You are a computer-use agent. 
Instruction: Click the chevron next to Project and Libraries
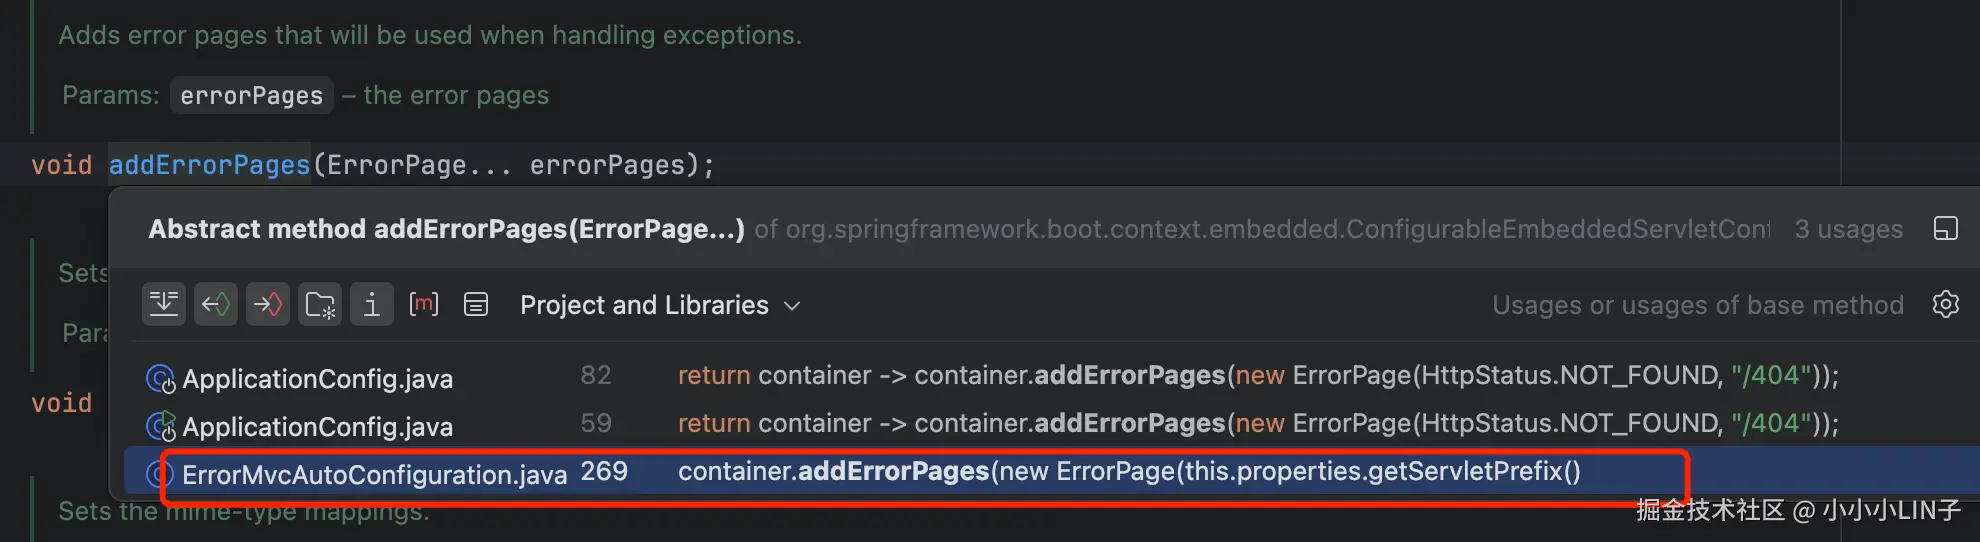coord(792,306)
